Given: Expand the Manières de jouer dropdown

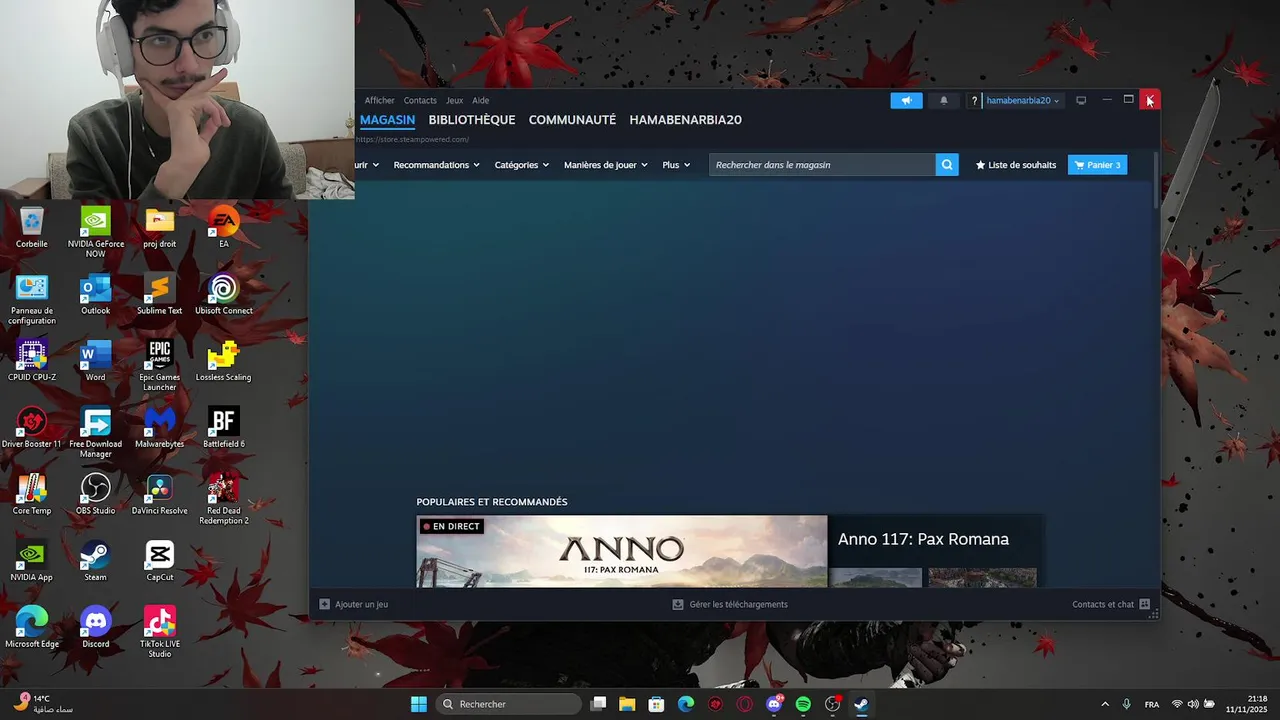Looking at the screenshot, I should click(605, 165).
